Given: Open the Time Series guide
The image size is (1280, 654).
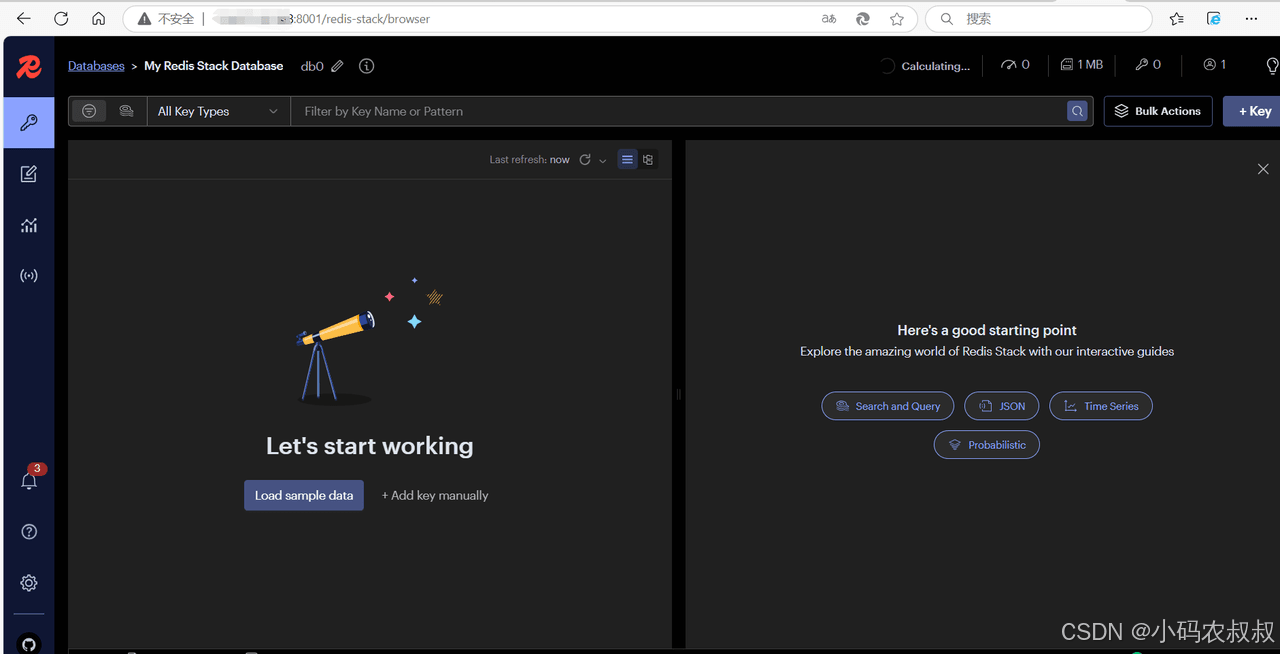Looking at the screenshot, I should point(1101,406).
